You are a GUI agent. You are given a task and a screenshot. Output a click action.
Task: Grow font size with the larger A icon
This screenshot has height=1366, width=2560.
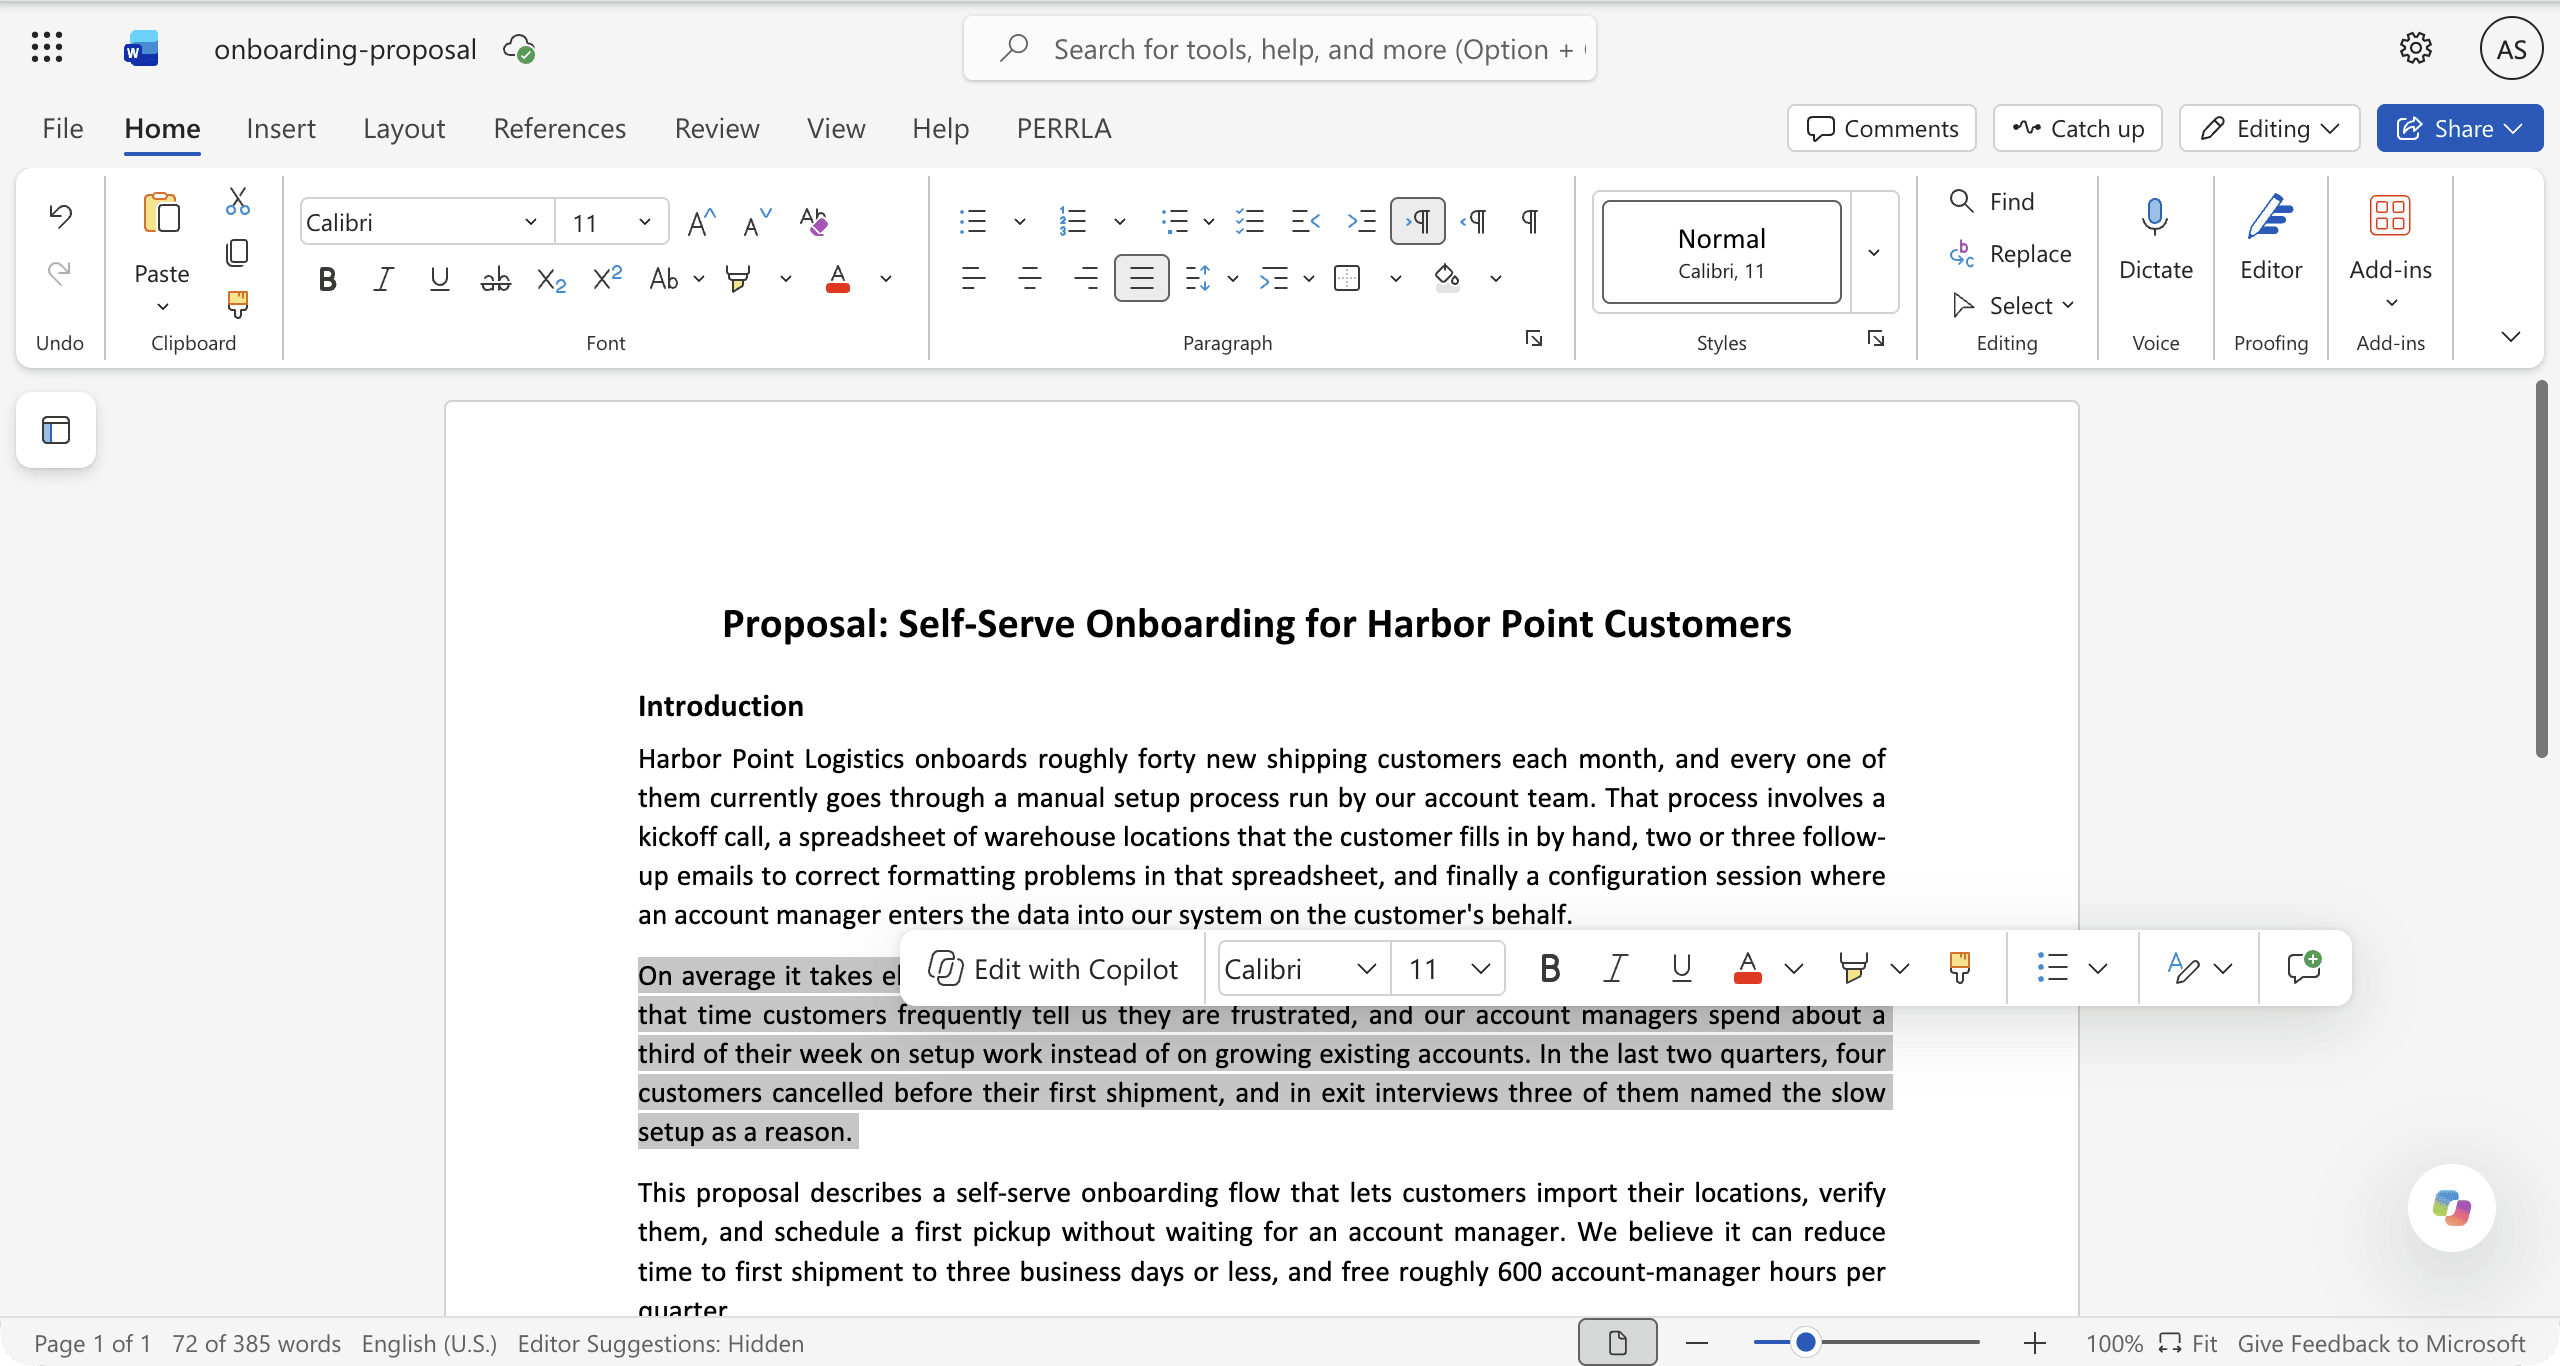(701, 221)
